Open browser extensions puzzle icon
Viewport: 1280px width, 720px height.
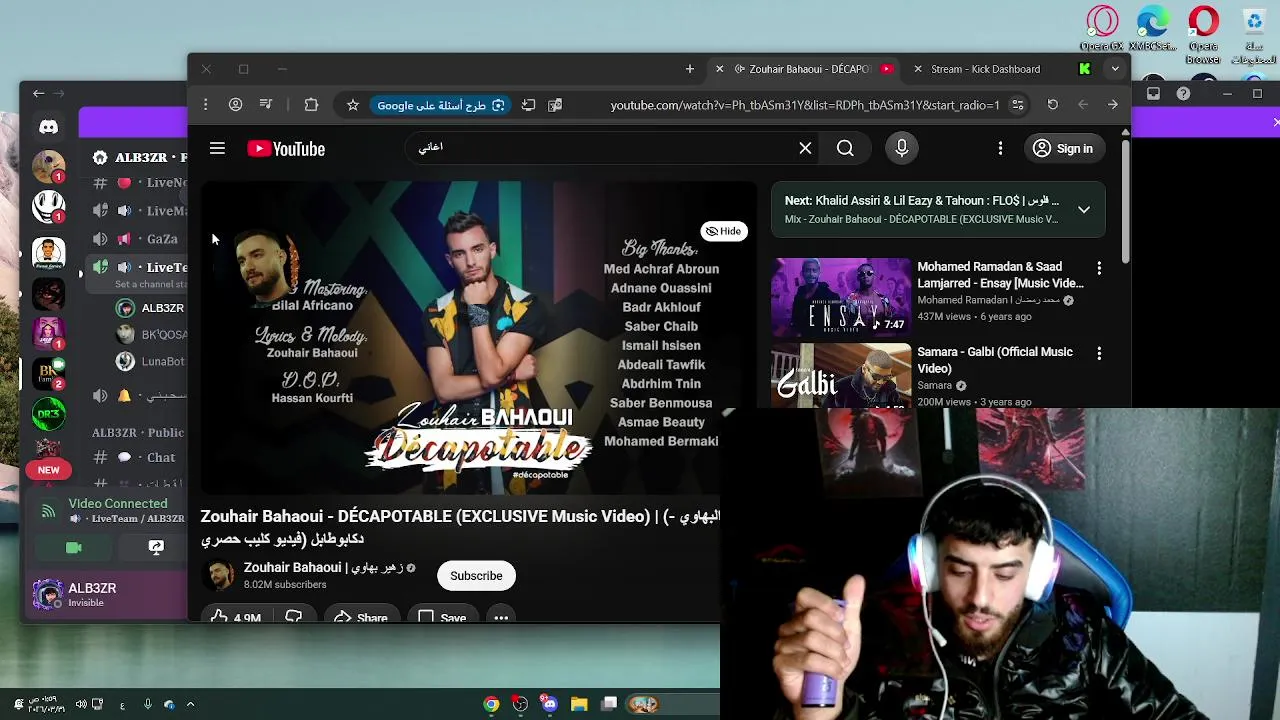[311, 105]
